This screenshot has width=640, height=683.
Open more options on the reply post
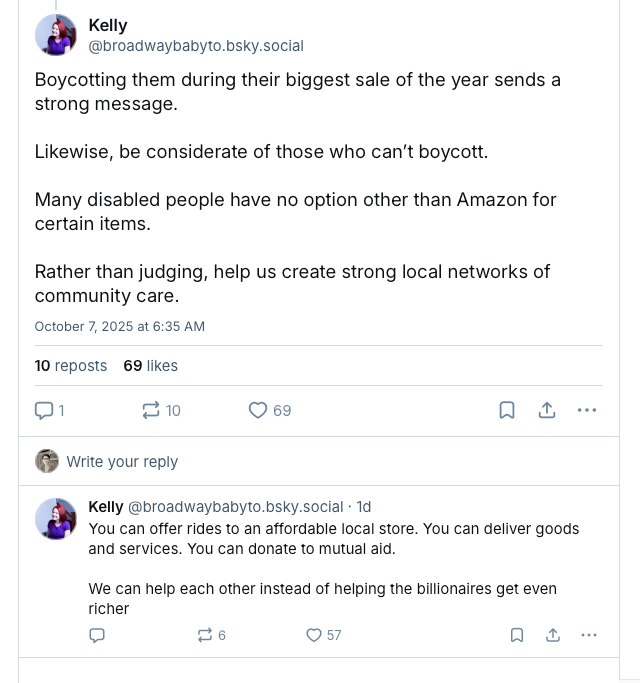[x=589, y=635]
